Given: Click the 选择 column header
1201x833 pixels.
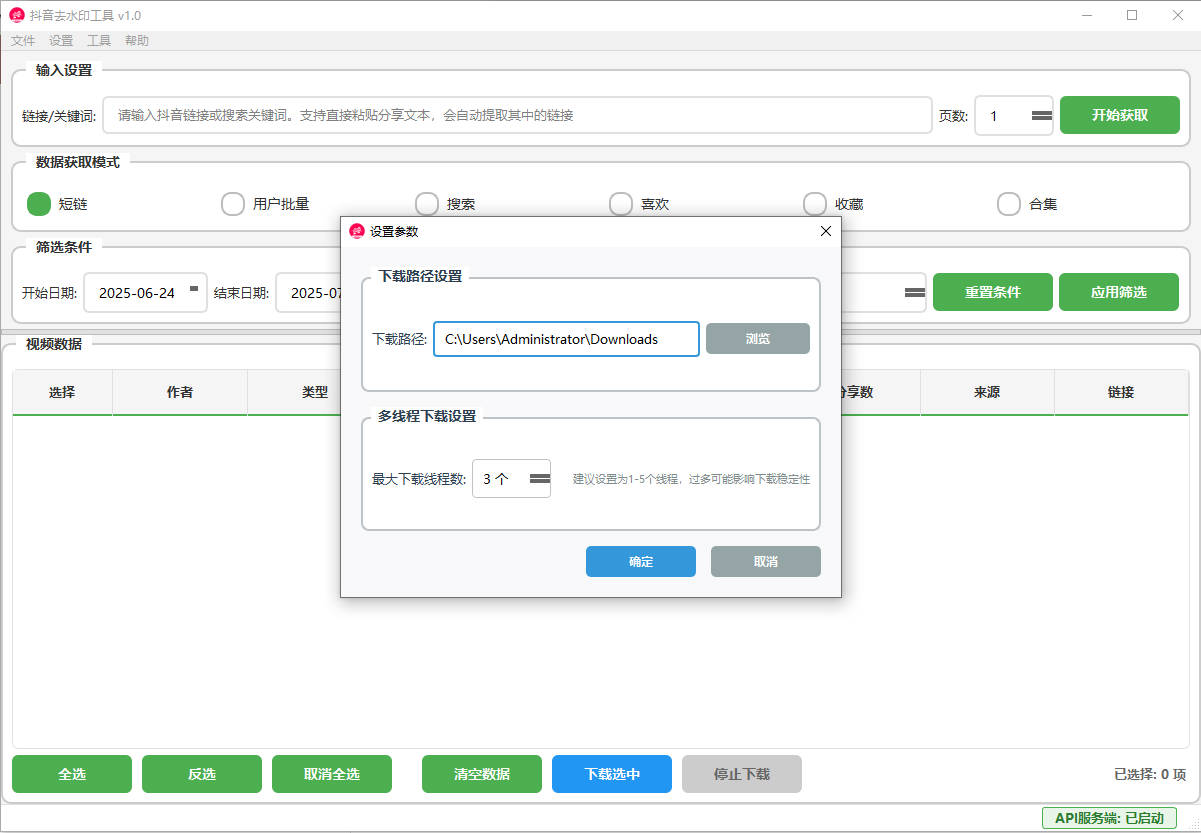Looking at the screenshot, I should pos(62,392).
